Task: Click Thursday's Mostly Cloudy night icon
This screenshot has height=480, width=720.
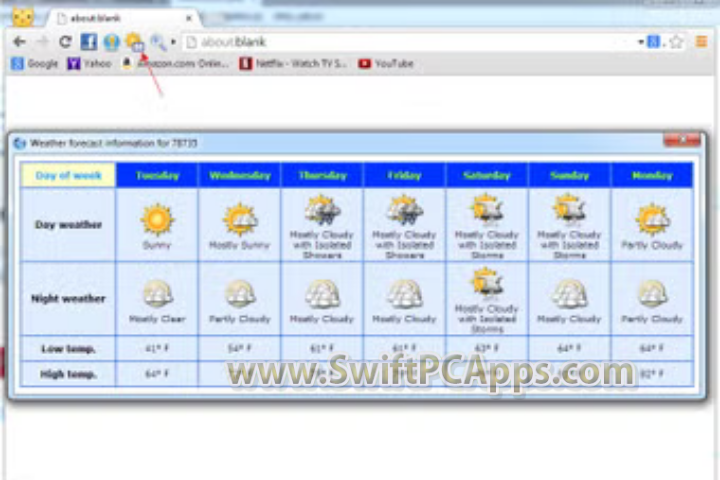Action: pyautogui.click(x=322, y=294)
